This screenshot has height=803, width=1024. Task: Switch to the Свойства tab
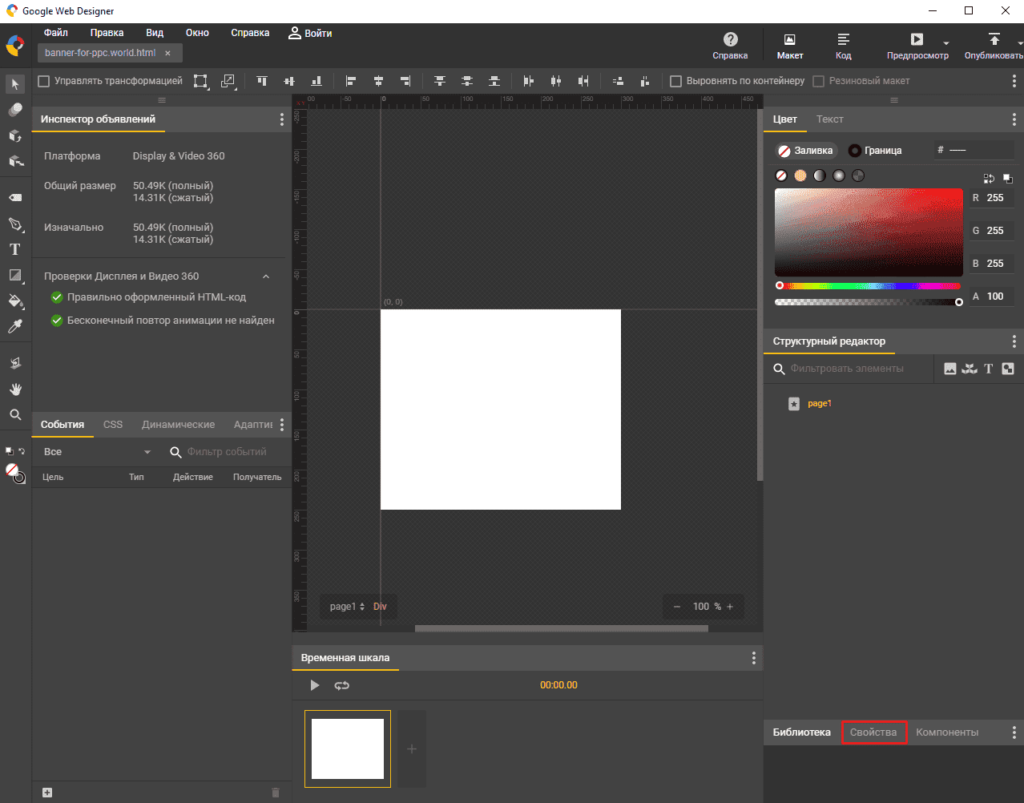point(874,732)
